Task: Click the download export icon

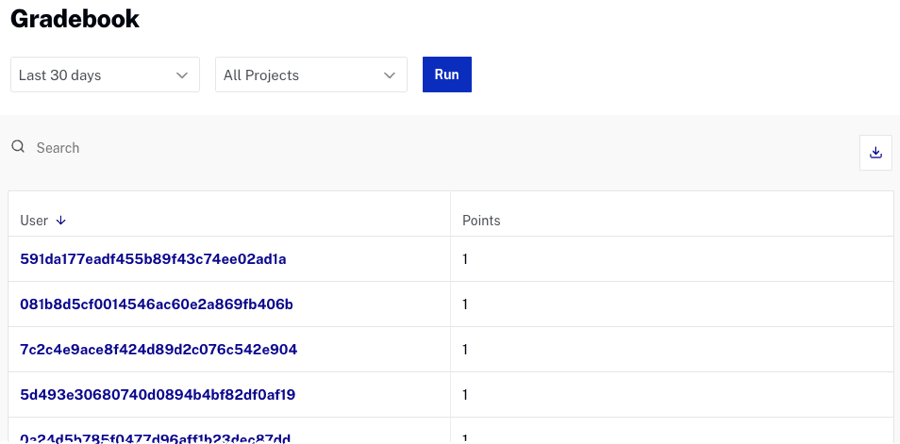Action: tap(876, 152)
